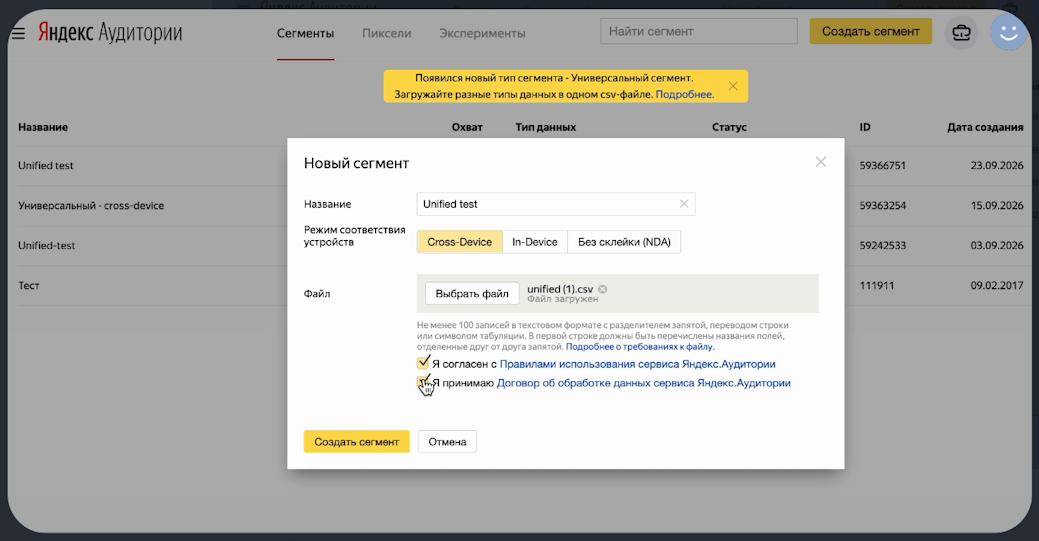Click the Название input with Unified test
This screenshot has height=541, width=1039.
click(x=556, y=204)
